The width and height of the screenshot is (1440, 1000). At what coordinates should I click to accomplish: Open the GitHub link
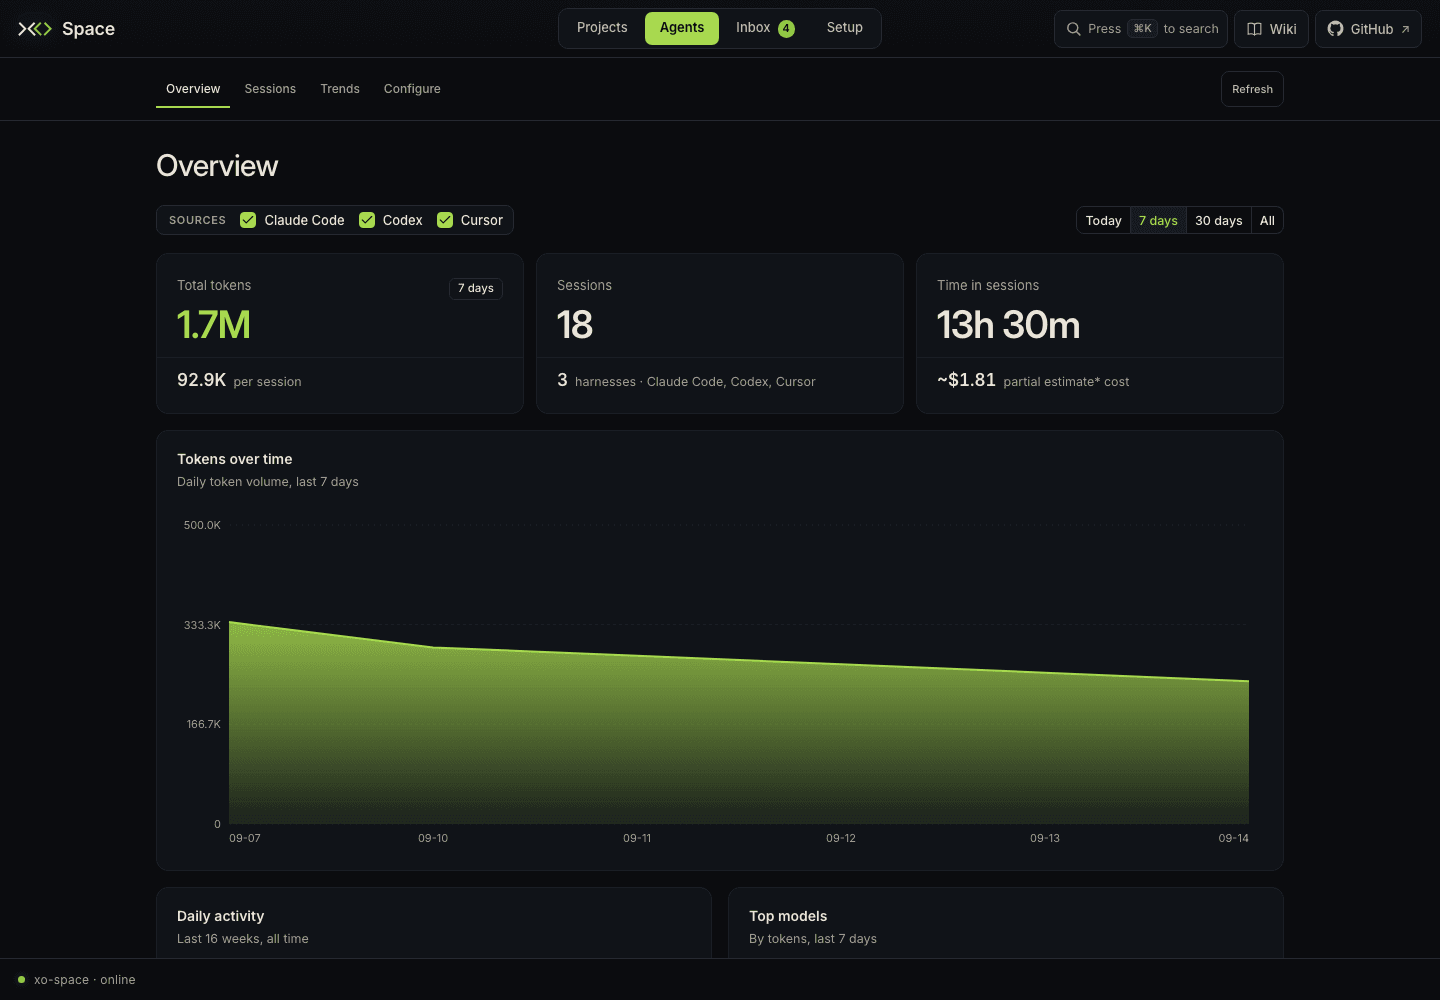(x=1368, y=29)
